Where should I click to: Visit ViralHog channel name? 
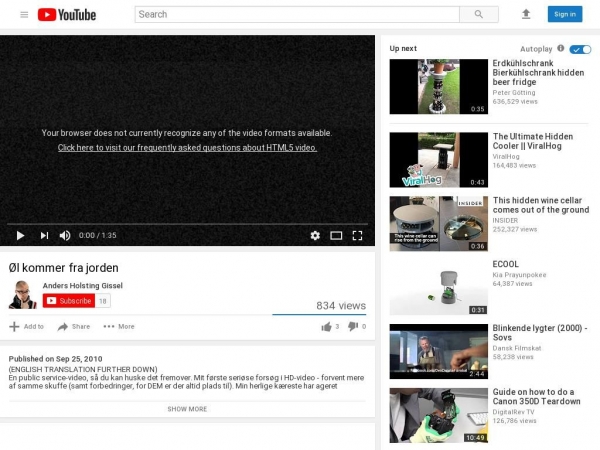(506, 157)
